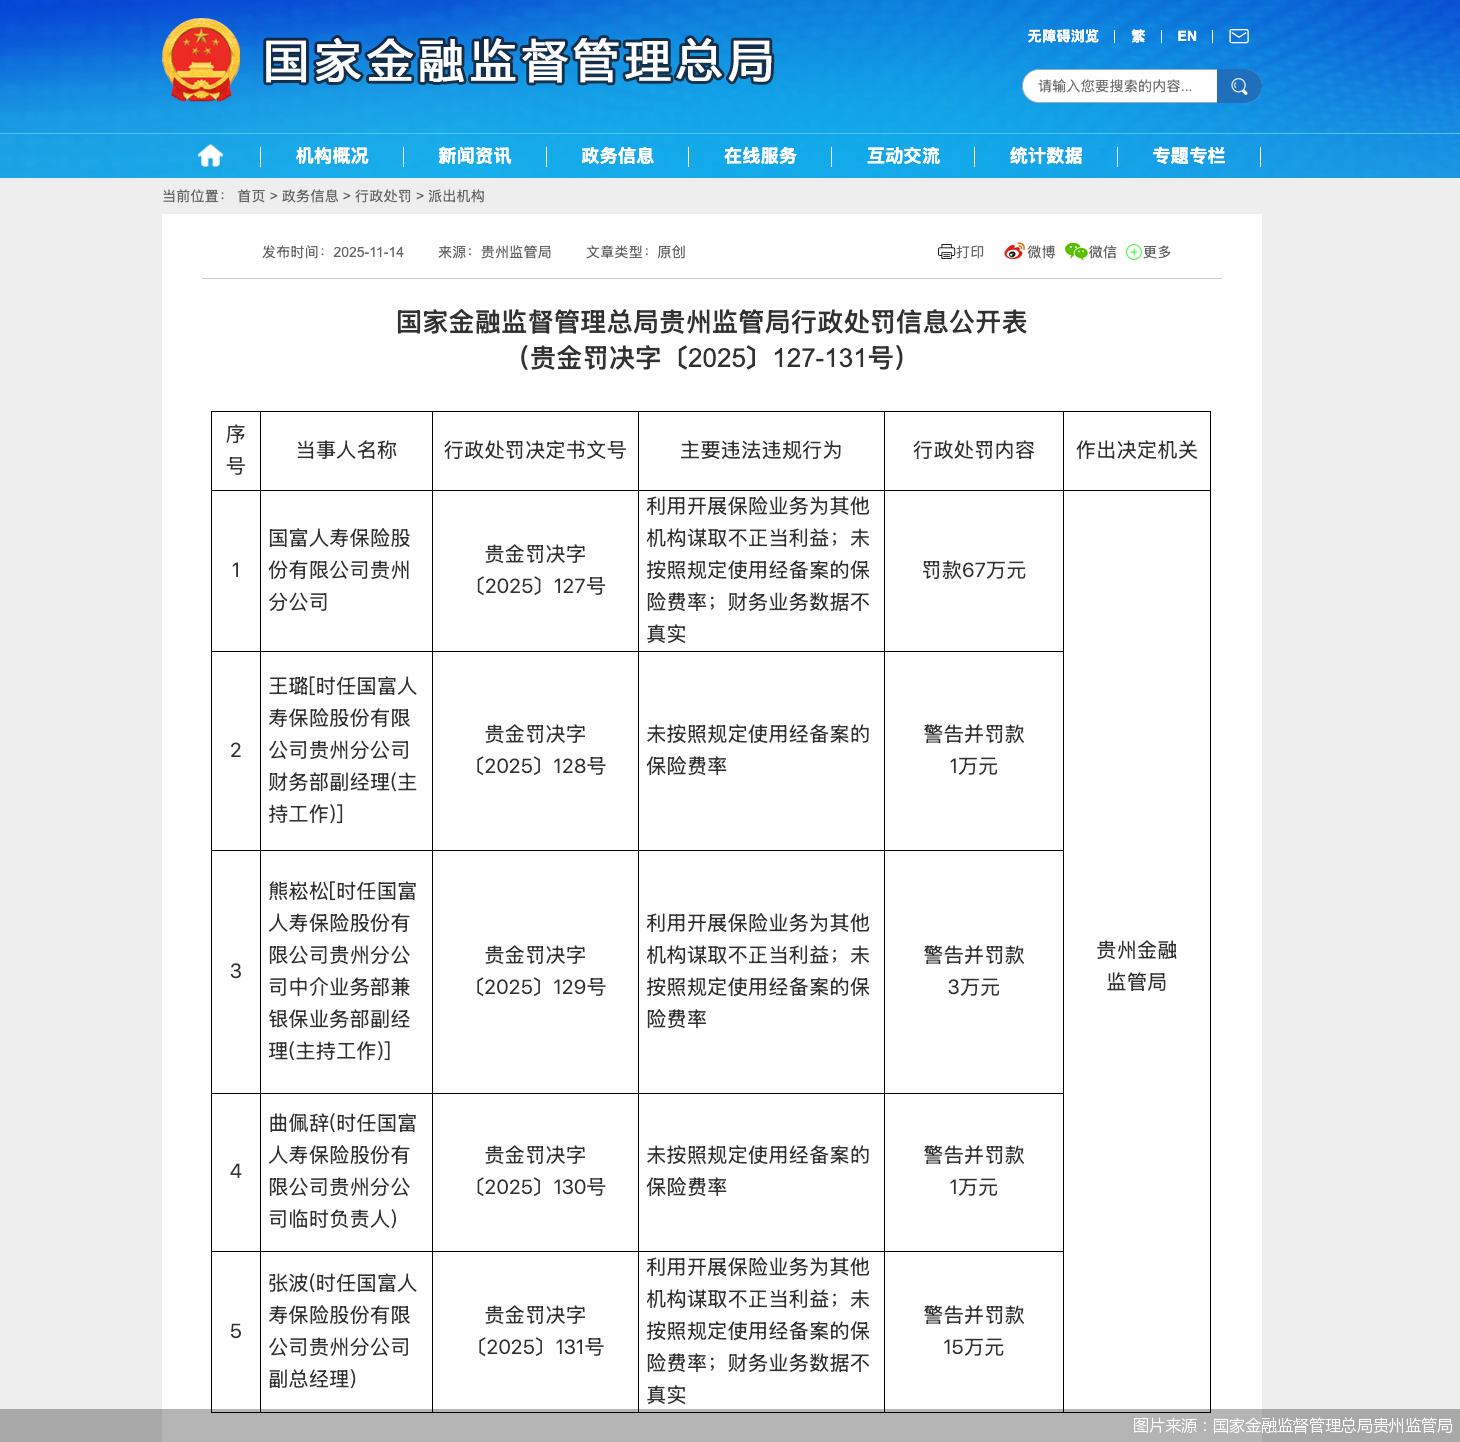The image size is (1460, 1442).
Task: Open the 在线服务 menu
Action: [760, 156]
